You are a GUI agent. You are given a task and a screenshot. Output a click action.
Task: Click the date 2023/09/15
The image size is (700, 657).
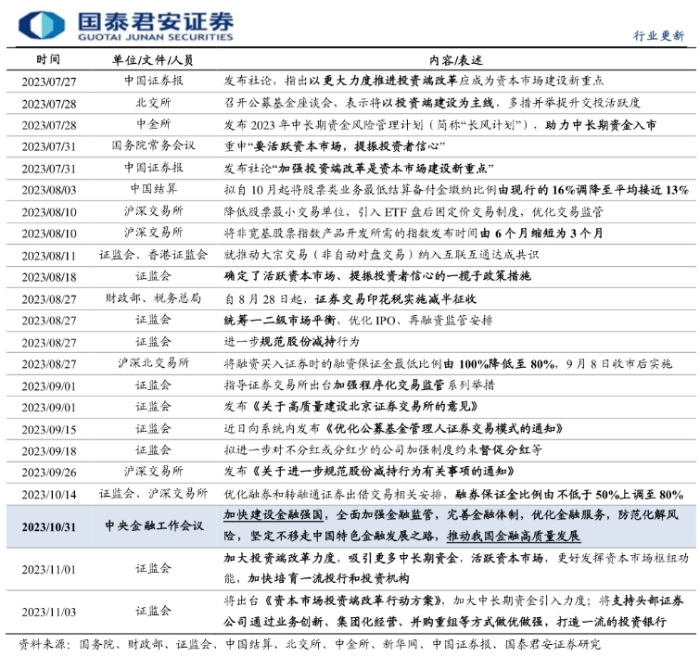[49, 429]
